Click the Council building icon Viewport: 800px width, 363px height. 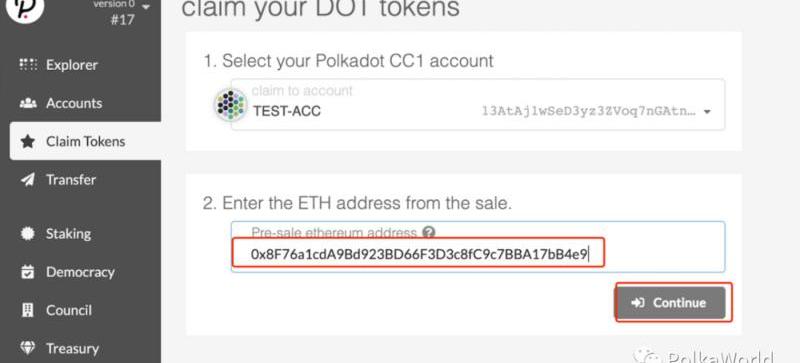28,310
